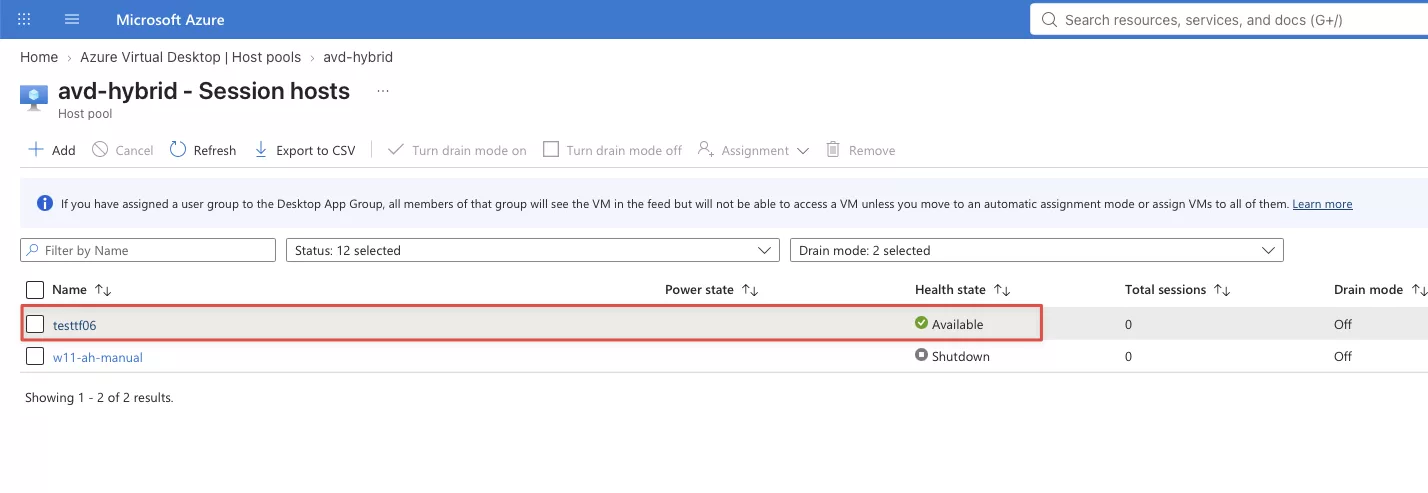
Task: Click the Total sessions header text
Action: (1165, 290)
